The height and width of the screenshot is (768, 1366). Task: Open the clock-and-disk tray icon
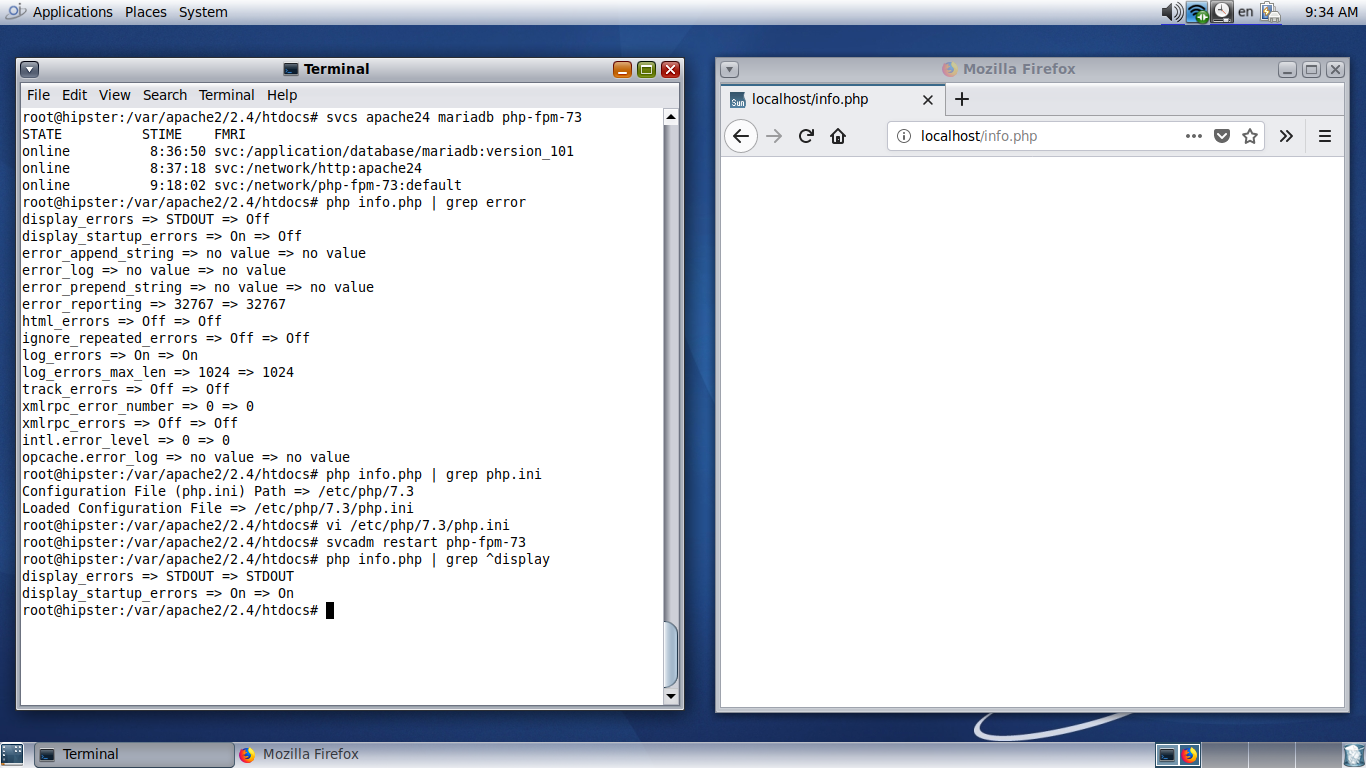pyautogui.click(x=1222, y=12)
